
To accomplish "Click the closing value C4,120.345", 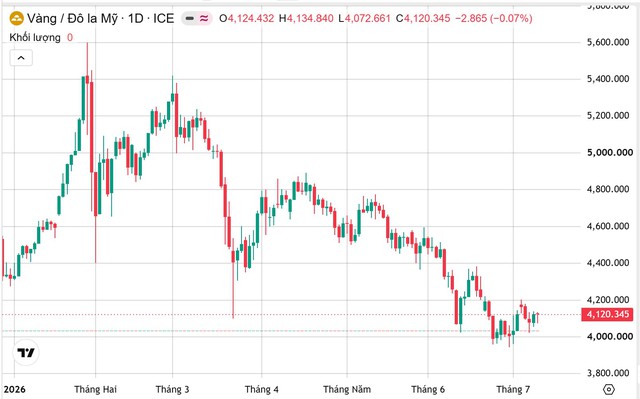I will coord(423,18).
